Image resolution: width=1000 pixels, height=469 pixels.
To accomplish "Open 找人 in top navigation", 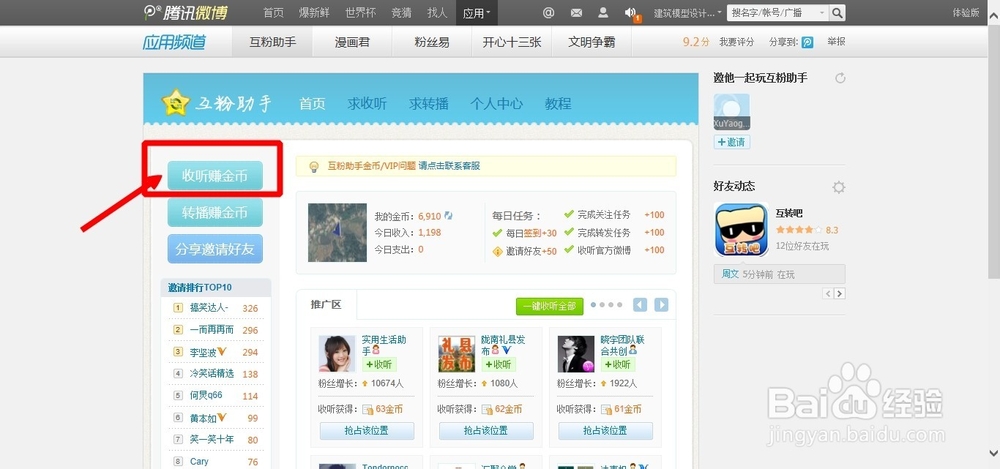I will [437, 13].
